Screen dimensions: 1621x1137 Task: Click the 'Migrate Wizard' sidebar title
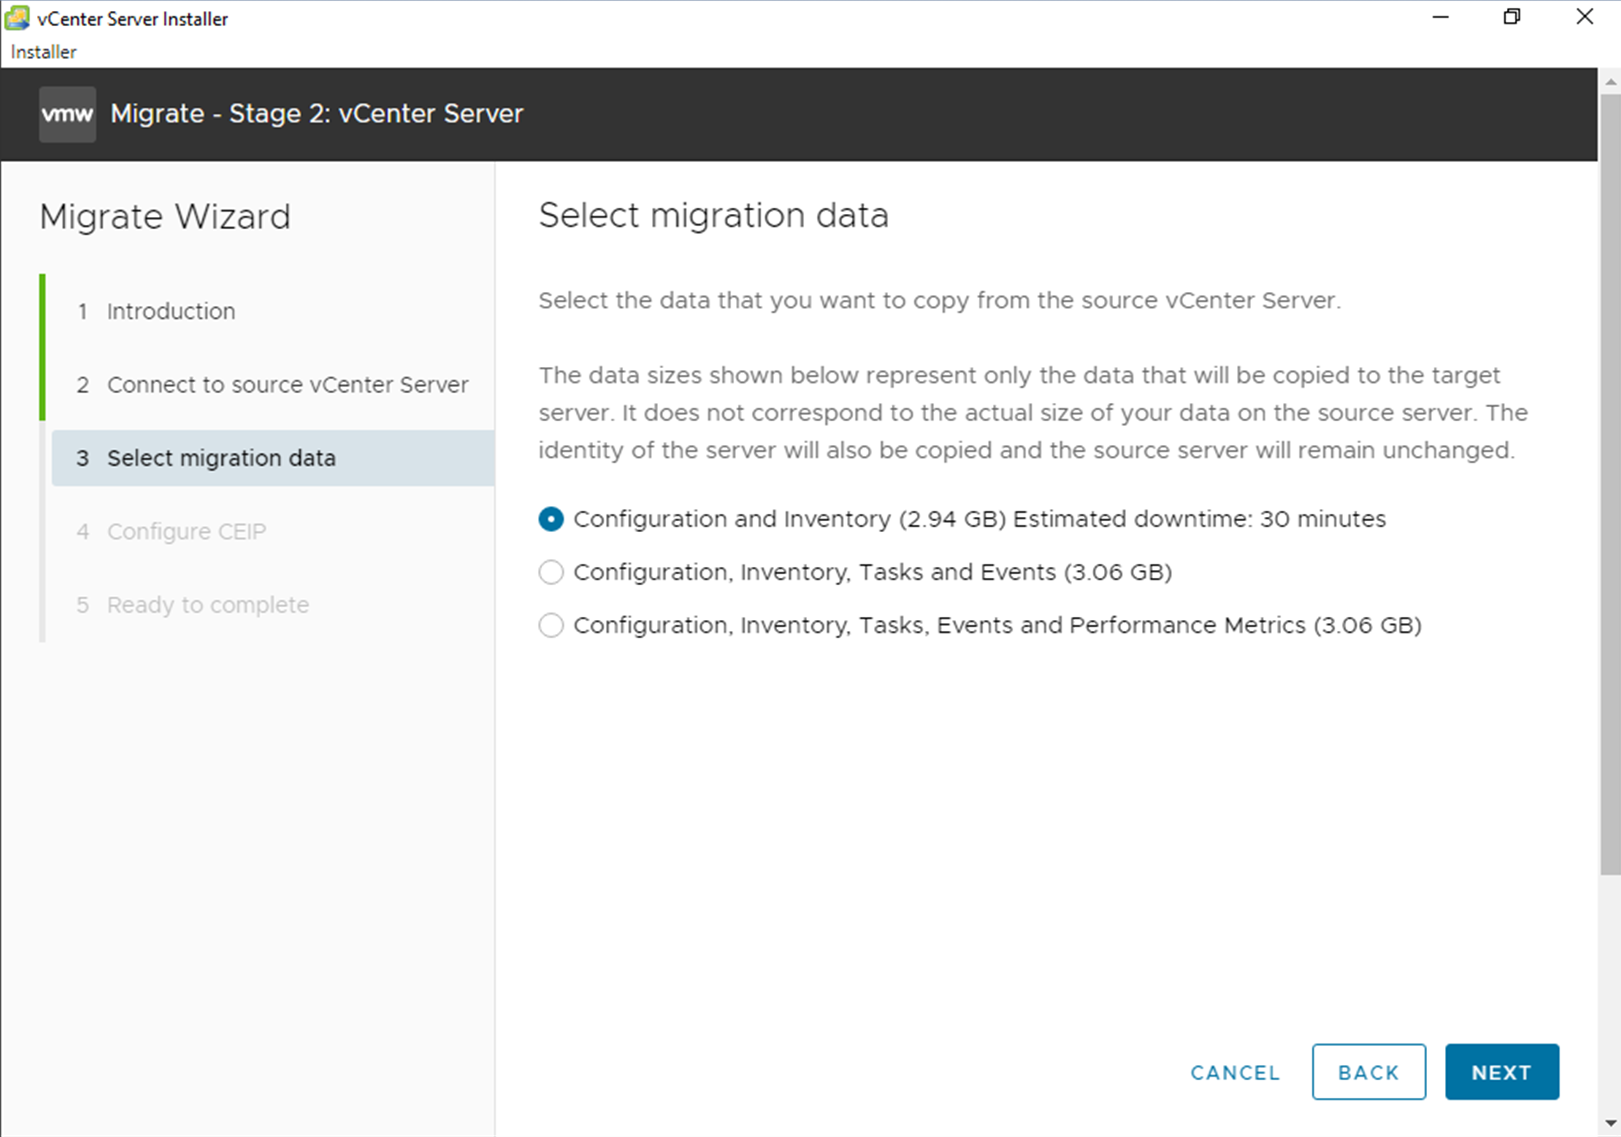click(165, 217)
